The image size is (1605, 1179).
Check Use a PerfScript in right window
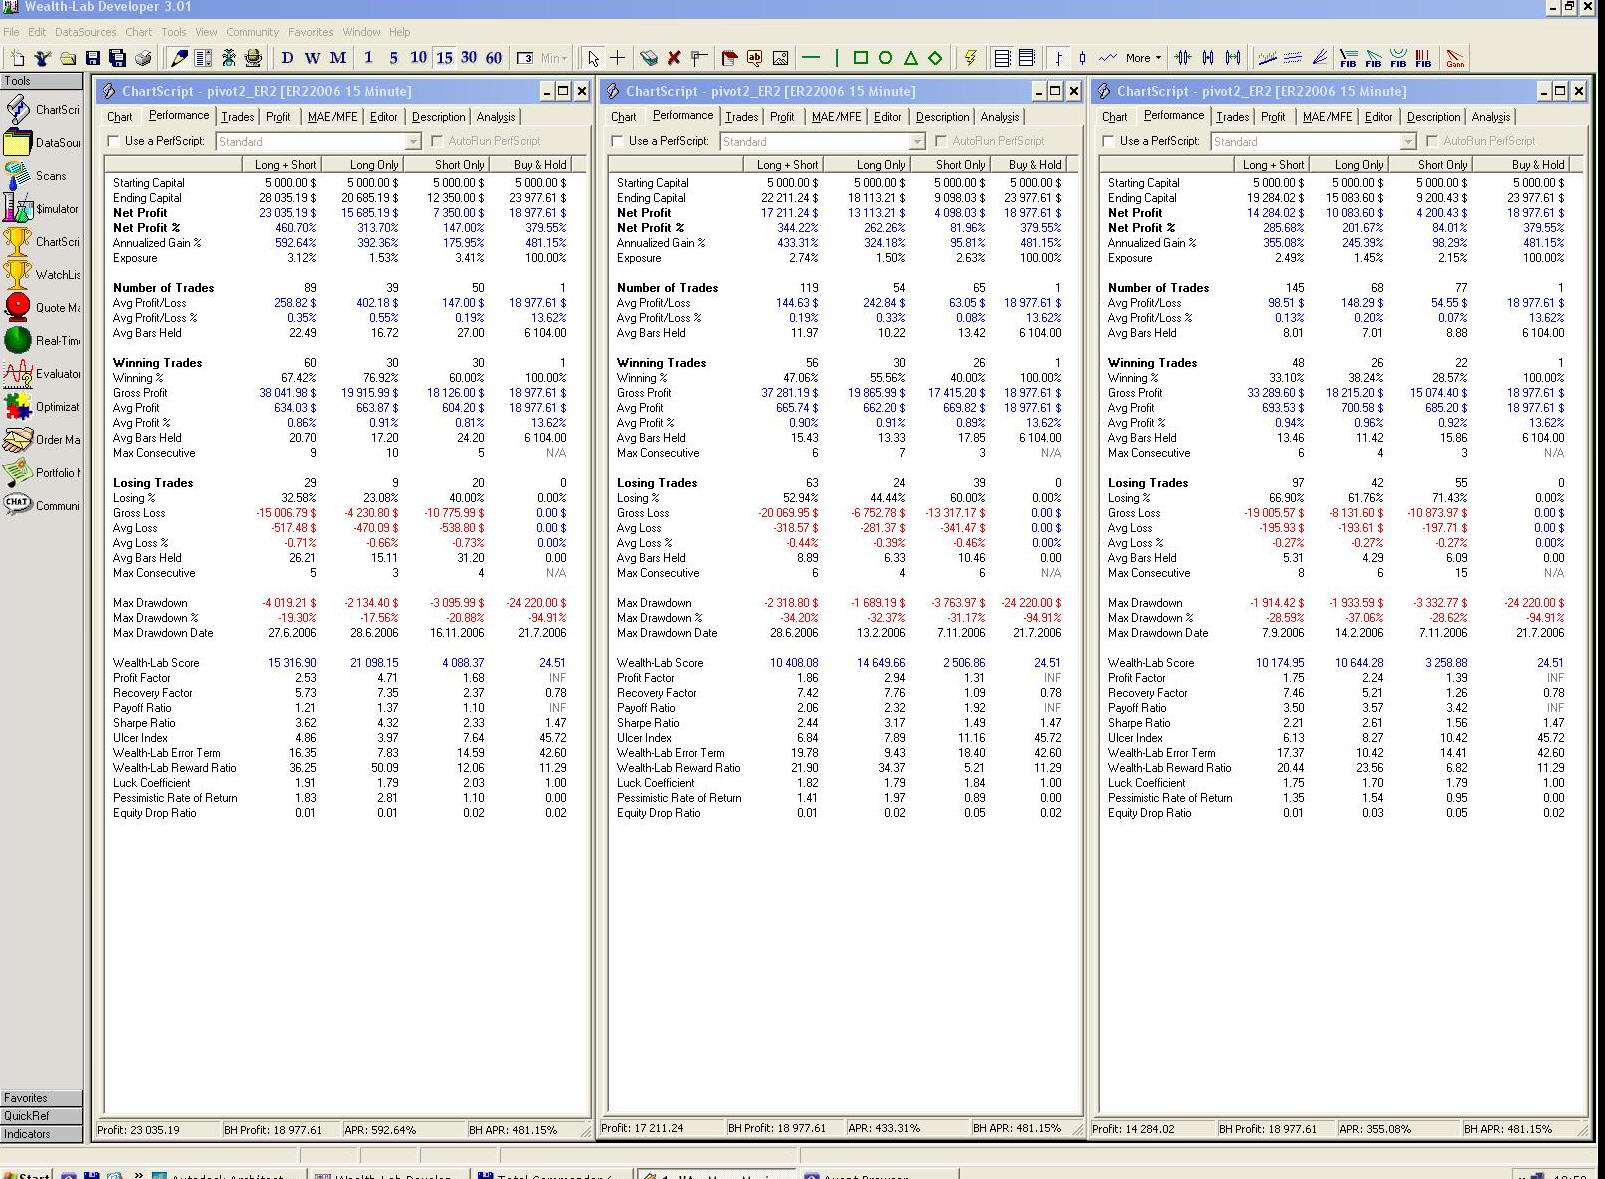tap(1109, 141)
